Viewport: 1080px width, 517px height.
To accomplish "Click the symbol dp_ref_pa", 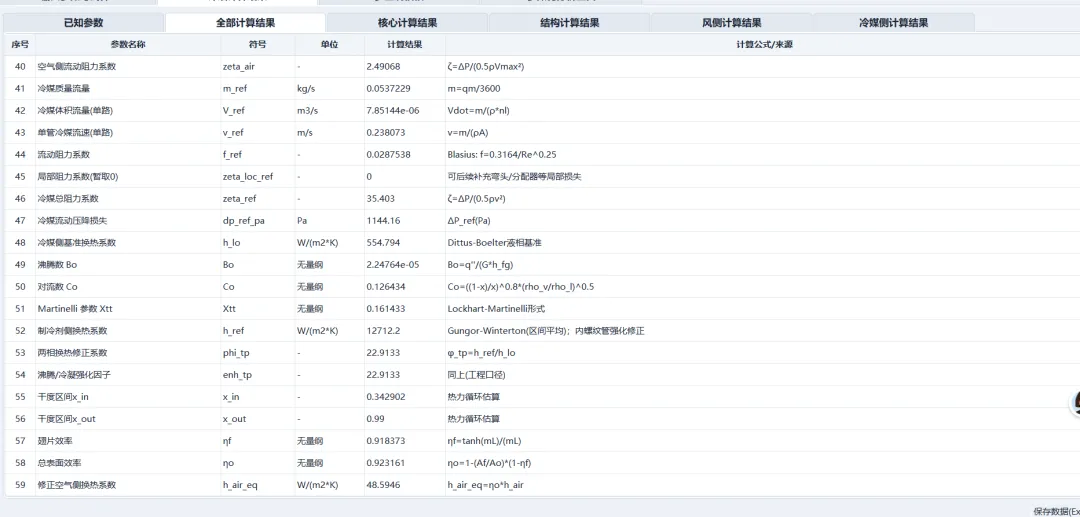I will pos(243,221).
